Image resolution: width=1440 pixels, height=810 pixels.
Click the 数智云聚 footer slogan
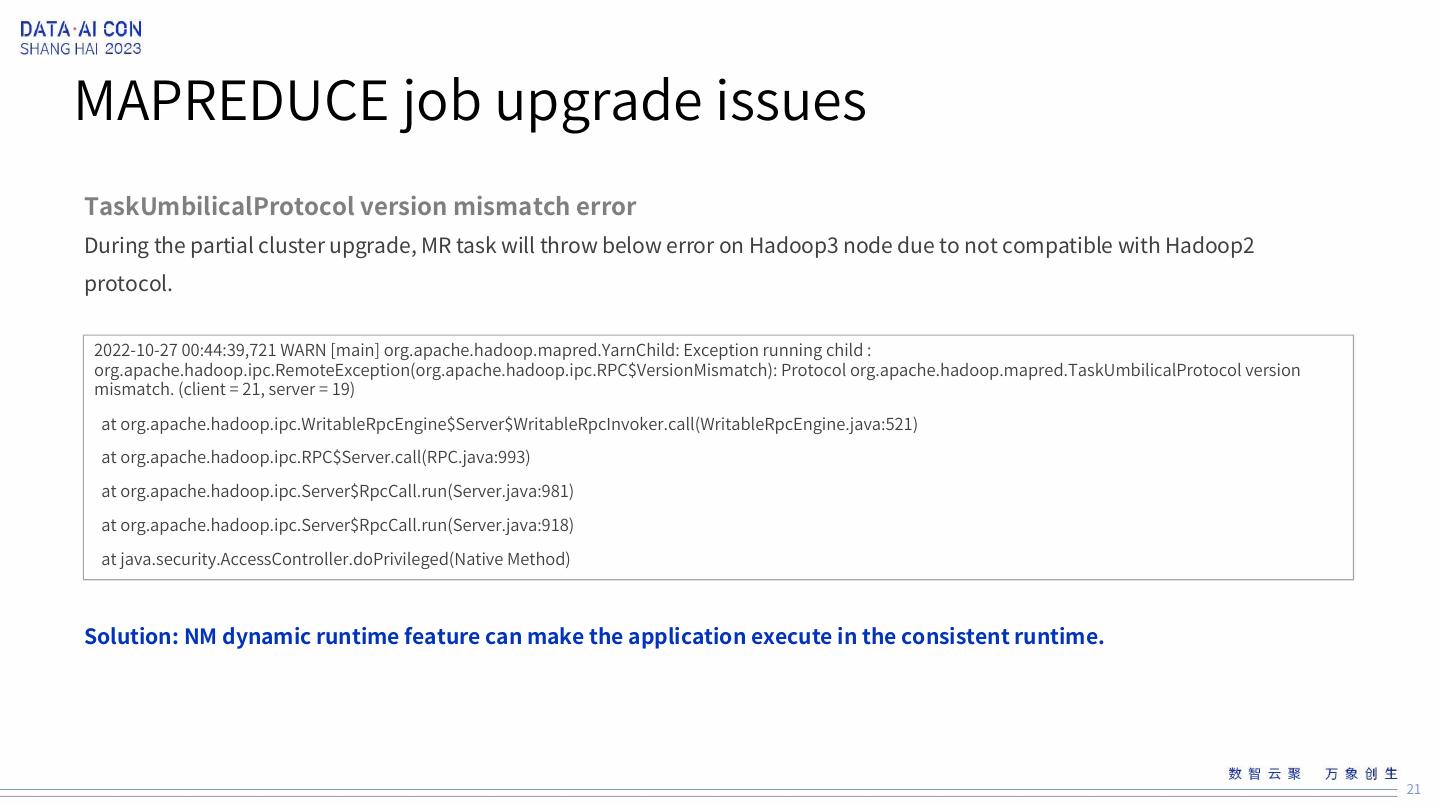(1265, 774)
